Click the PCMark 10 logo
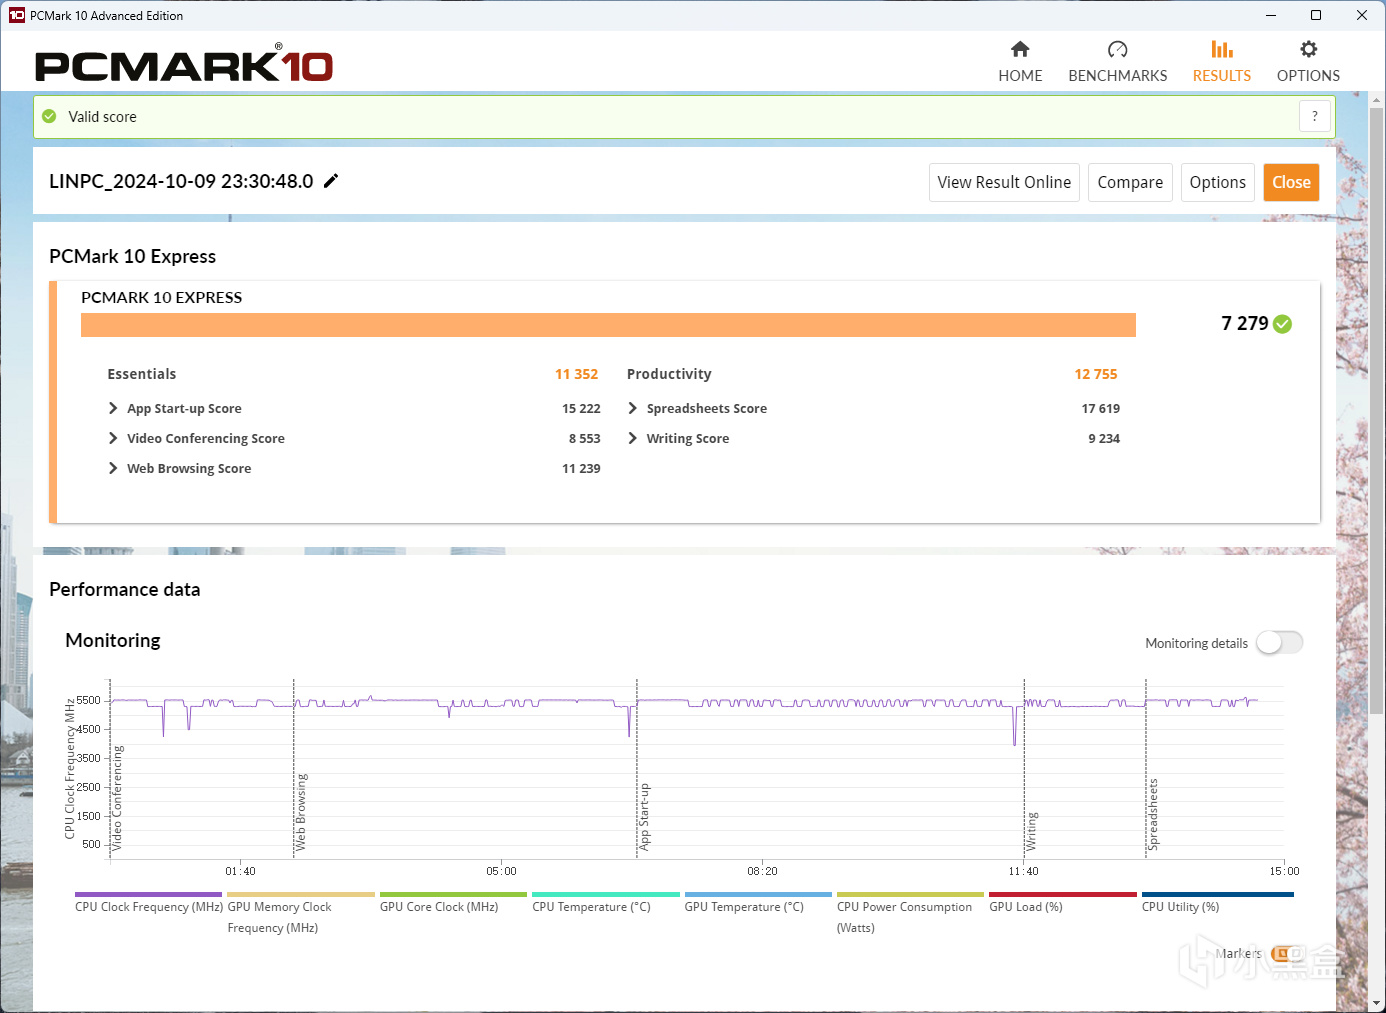This screenshot has height=1013, width=1386. [x=184, y=64]
